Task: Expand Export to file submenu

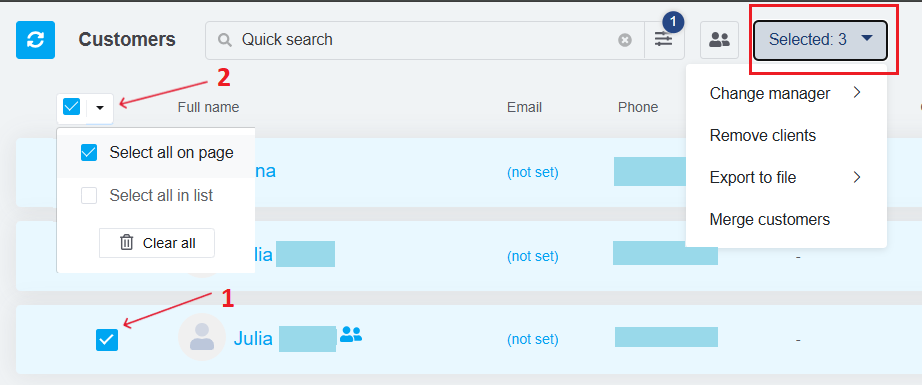Action: click(786, 178)
